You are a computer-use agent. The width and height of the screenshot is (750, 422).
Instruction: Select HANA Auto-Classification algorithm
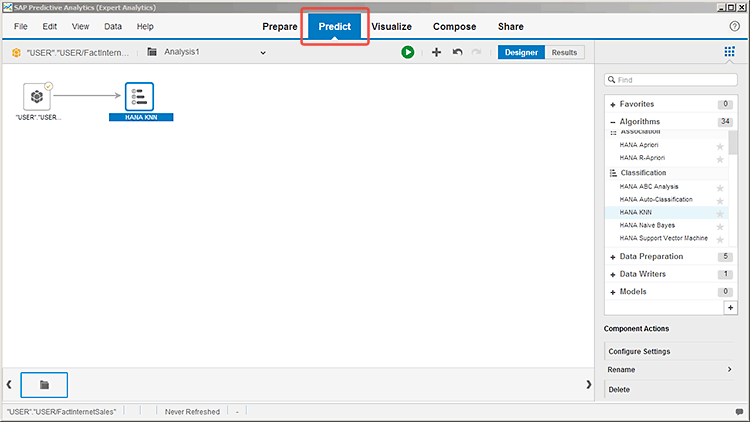[x=656, y=199]
